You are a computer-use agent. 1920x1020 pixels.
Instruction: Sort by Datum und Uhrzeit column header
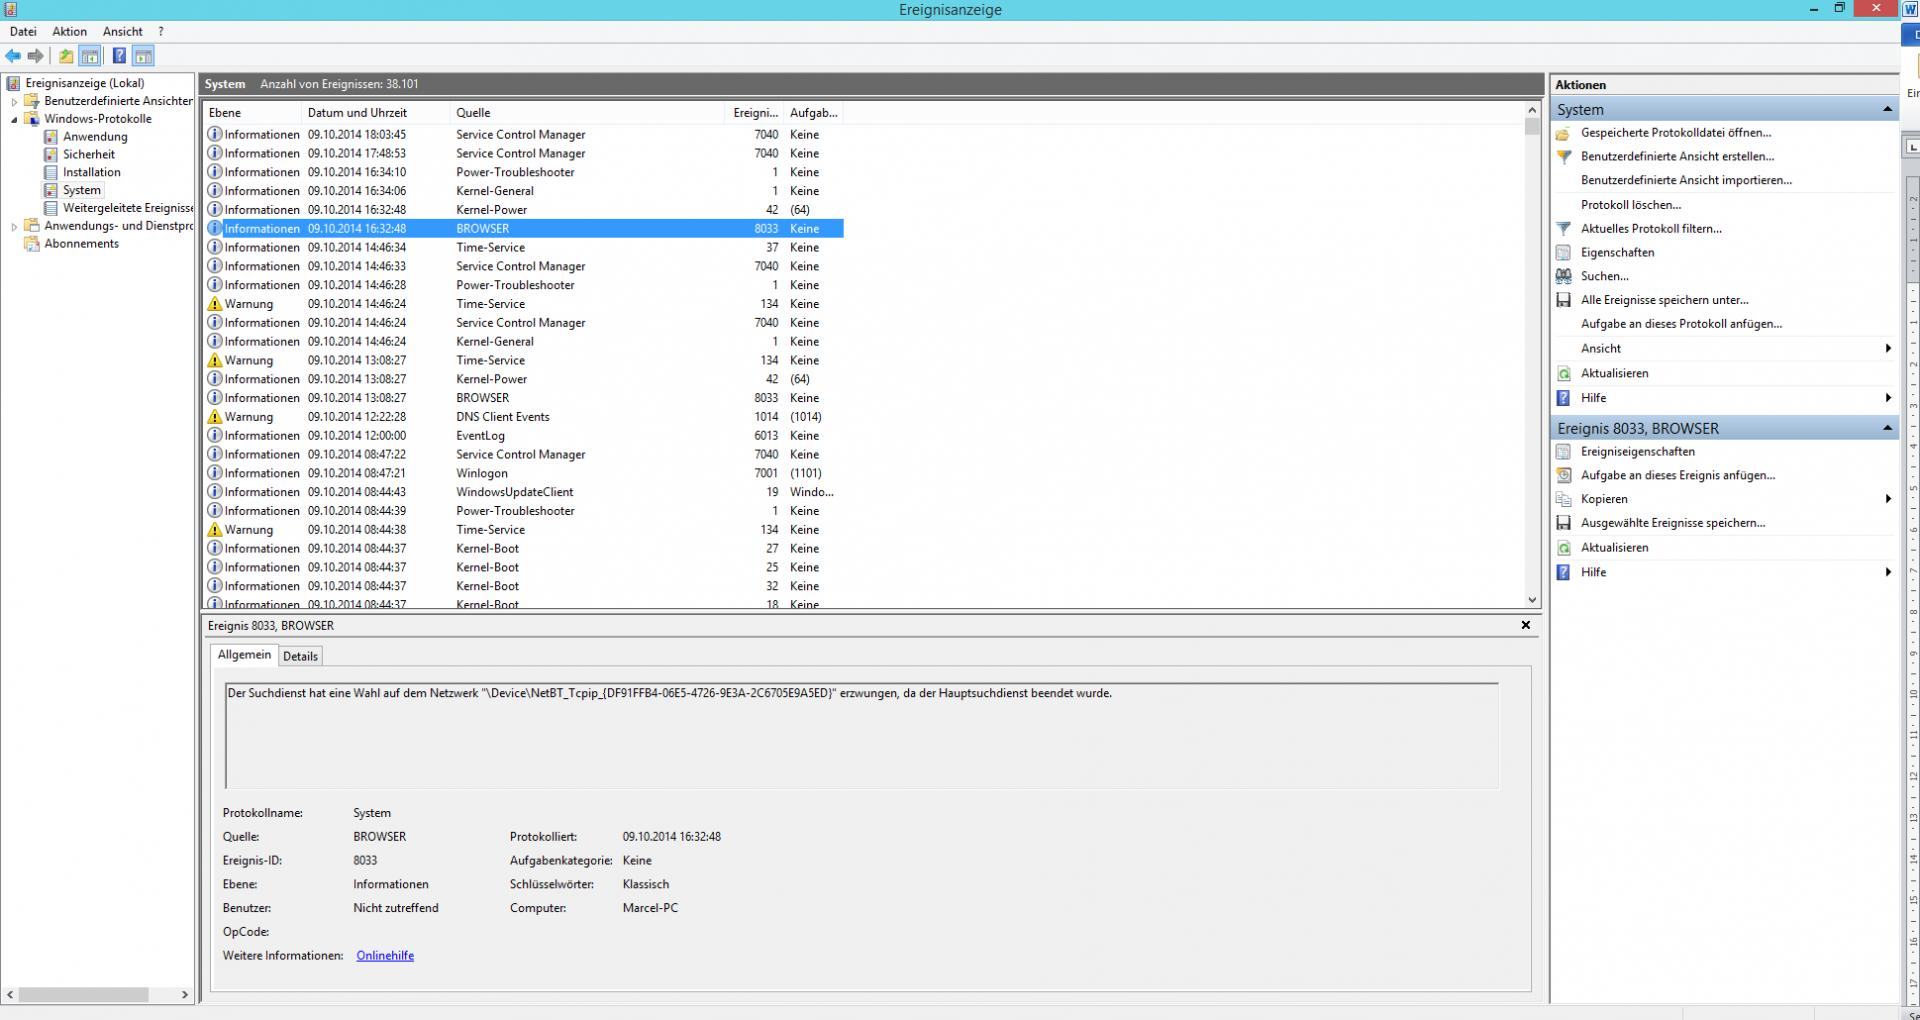[x=375, y=113]
